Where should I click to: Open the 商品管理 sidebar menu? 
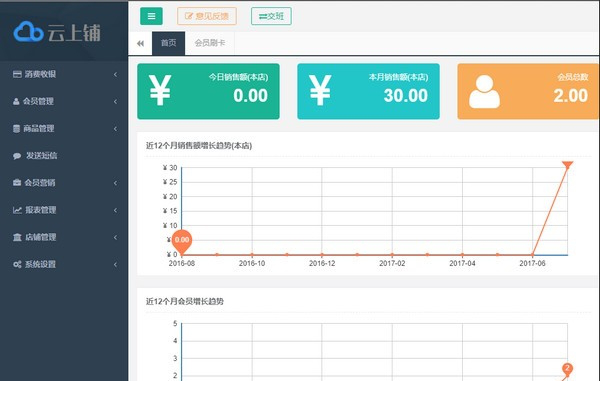[x=64, y=129]
